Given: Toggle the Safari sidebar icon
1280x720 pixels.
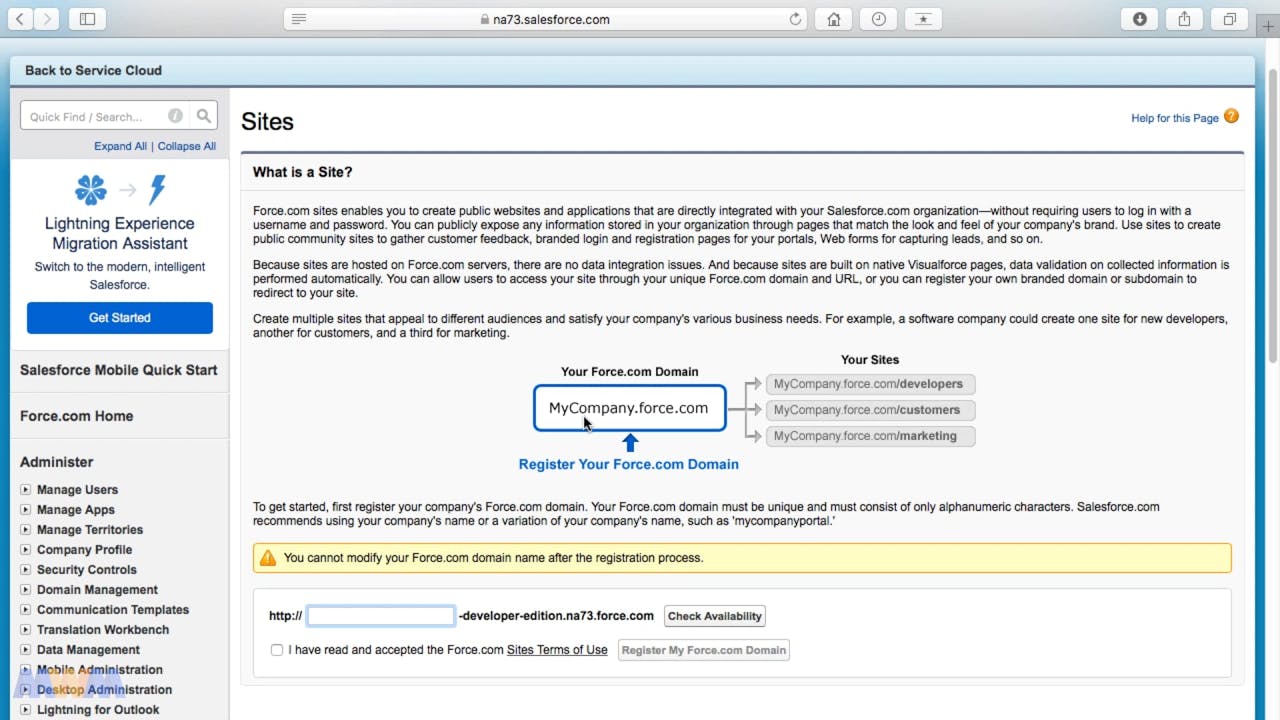Looking at the screenshot, I should (x=87, y=19).
